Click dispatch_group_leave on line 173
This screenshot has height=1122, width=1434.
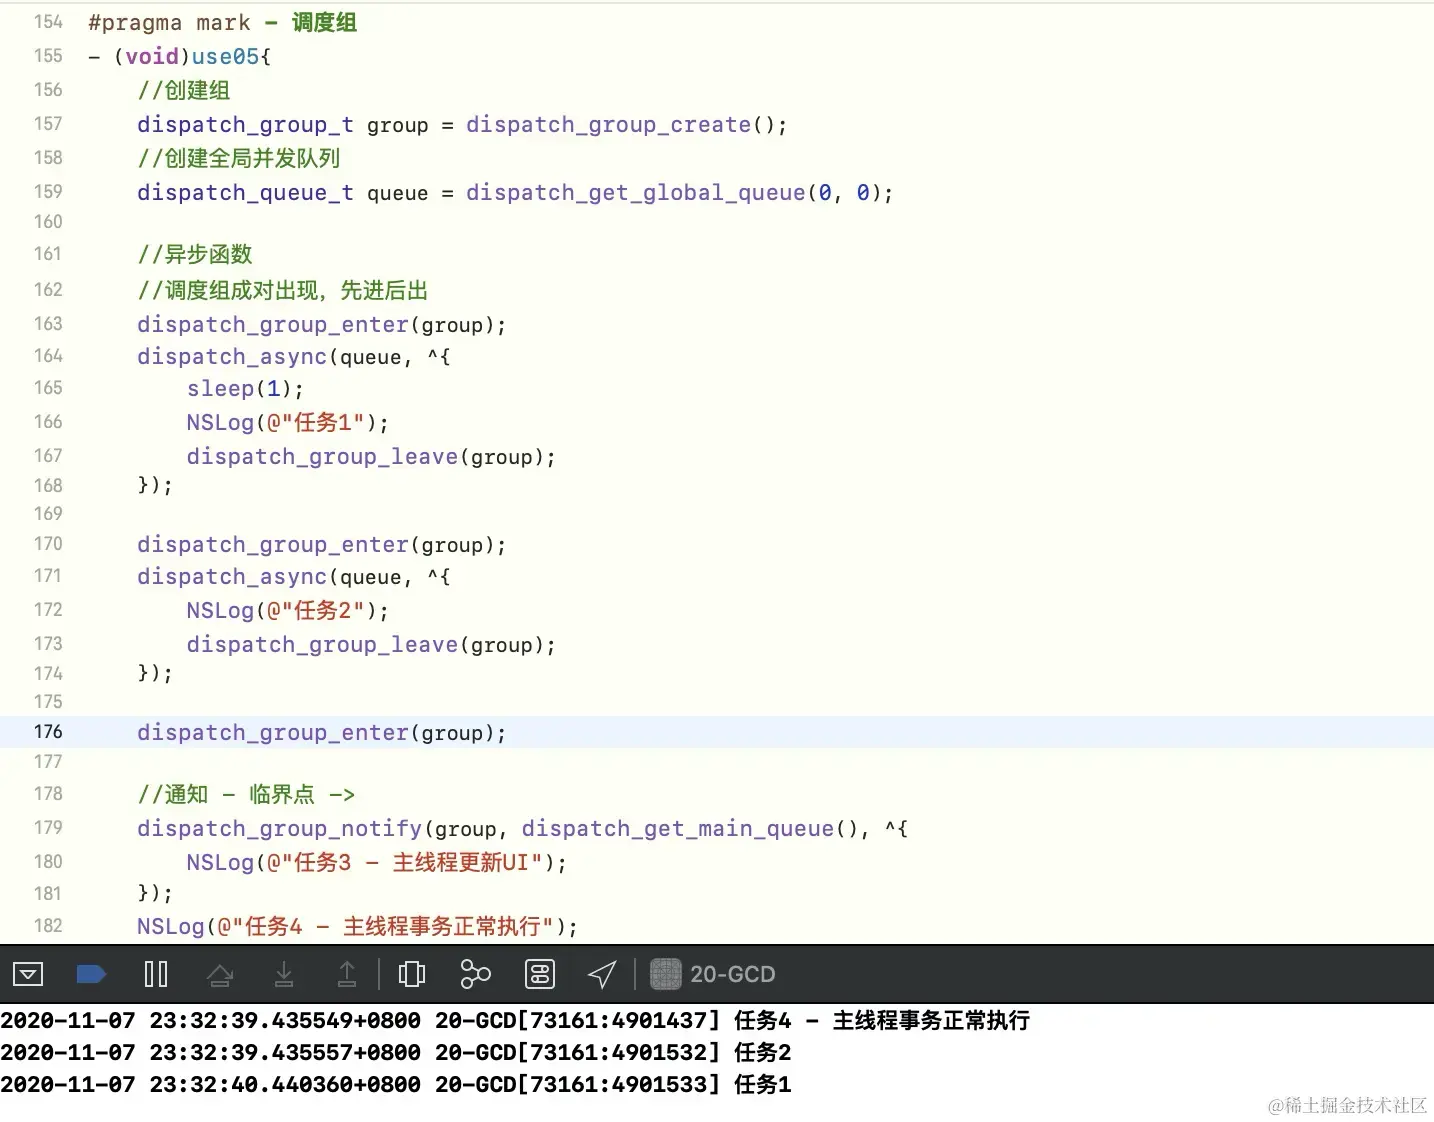(322, 645)
